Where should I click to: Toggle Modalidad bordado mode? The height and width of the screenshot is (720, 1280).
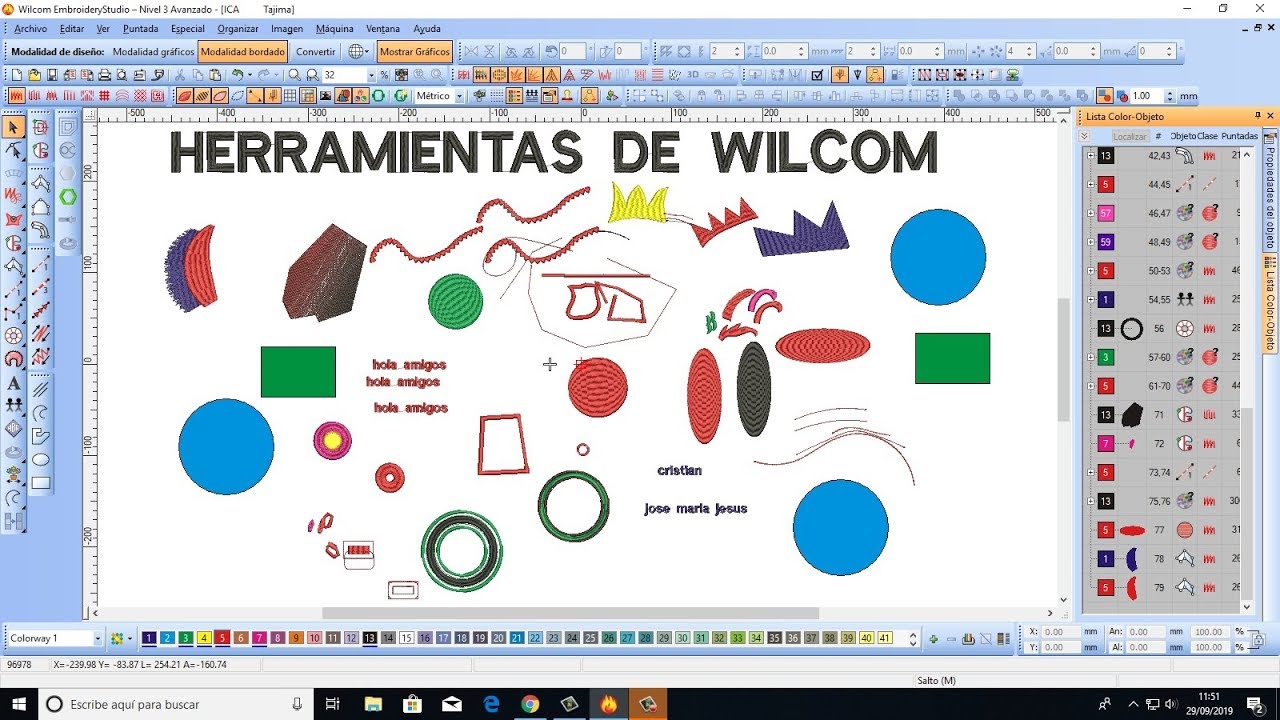(x=243, y=51)
